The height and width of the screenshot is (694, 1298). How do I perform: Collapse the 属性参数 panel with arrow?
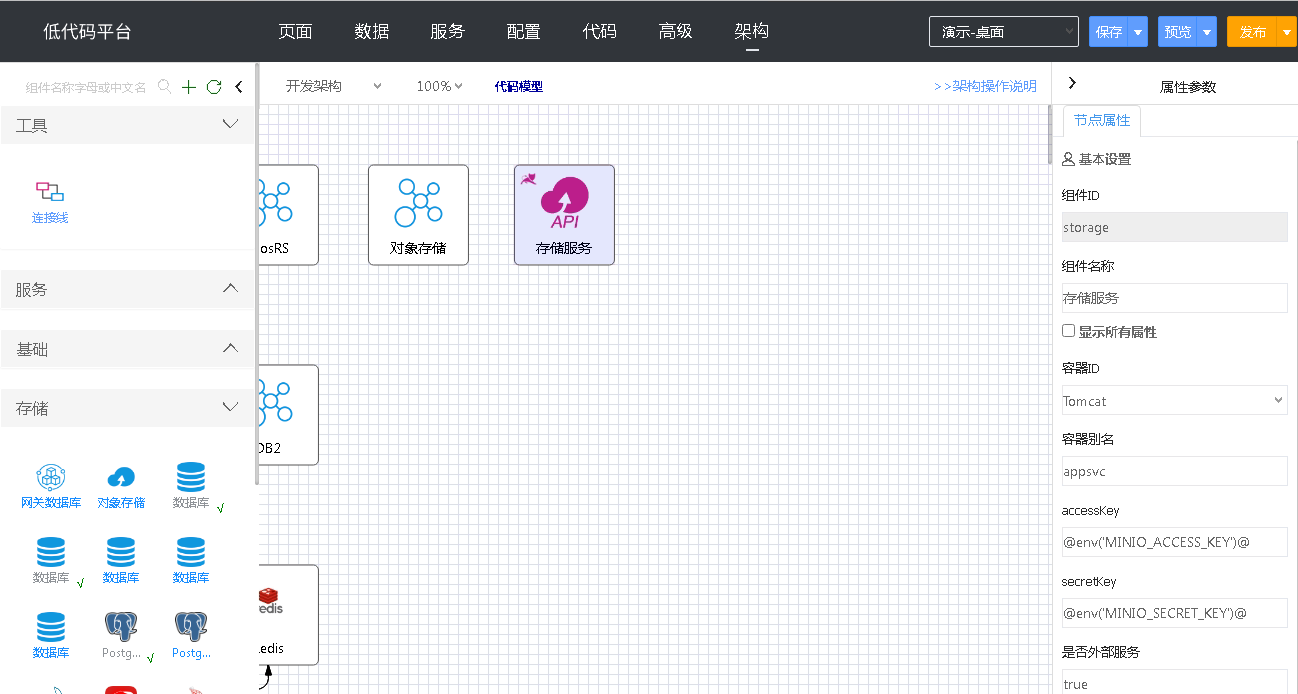tap(1072, 83)
